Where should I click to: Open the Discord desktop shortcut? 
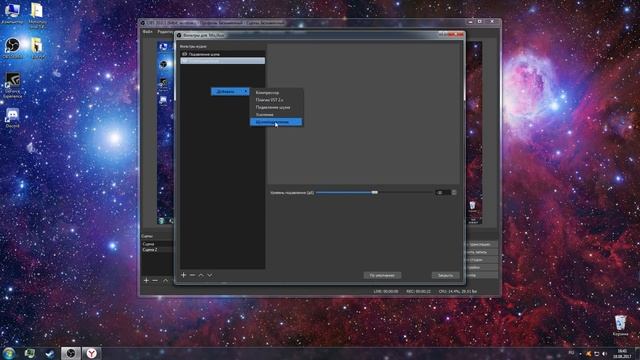pyautogui.click(x=12, y=118)
